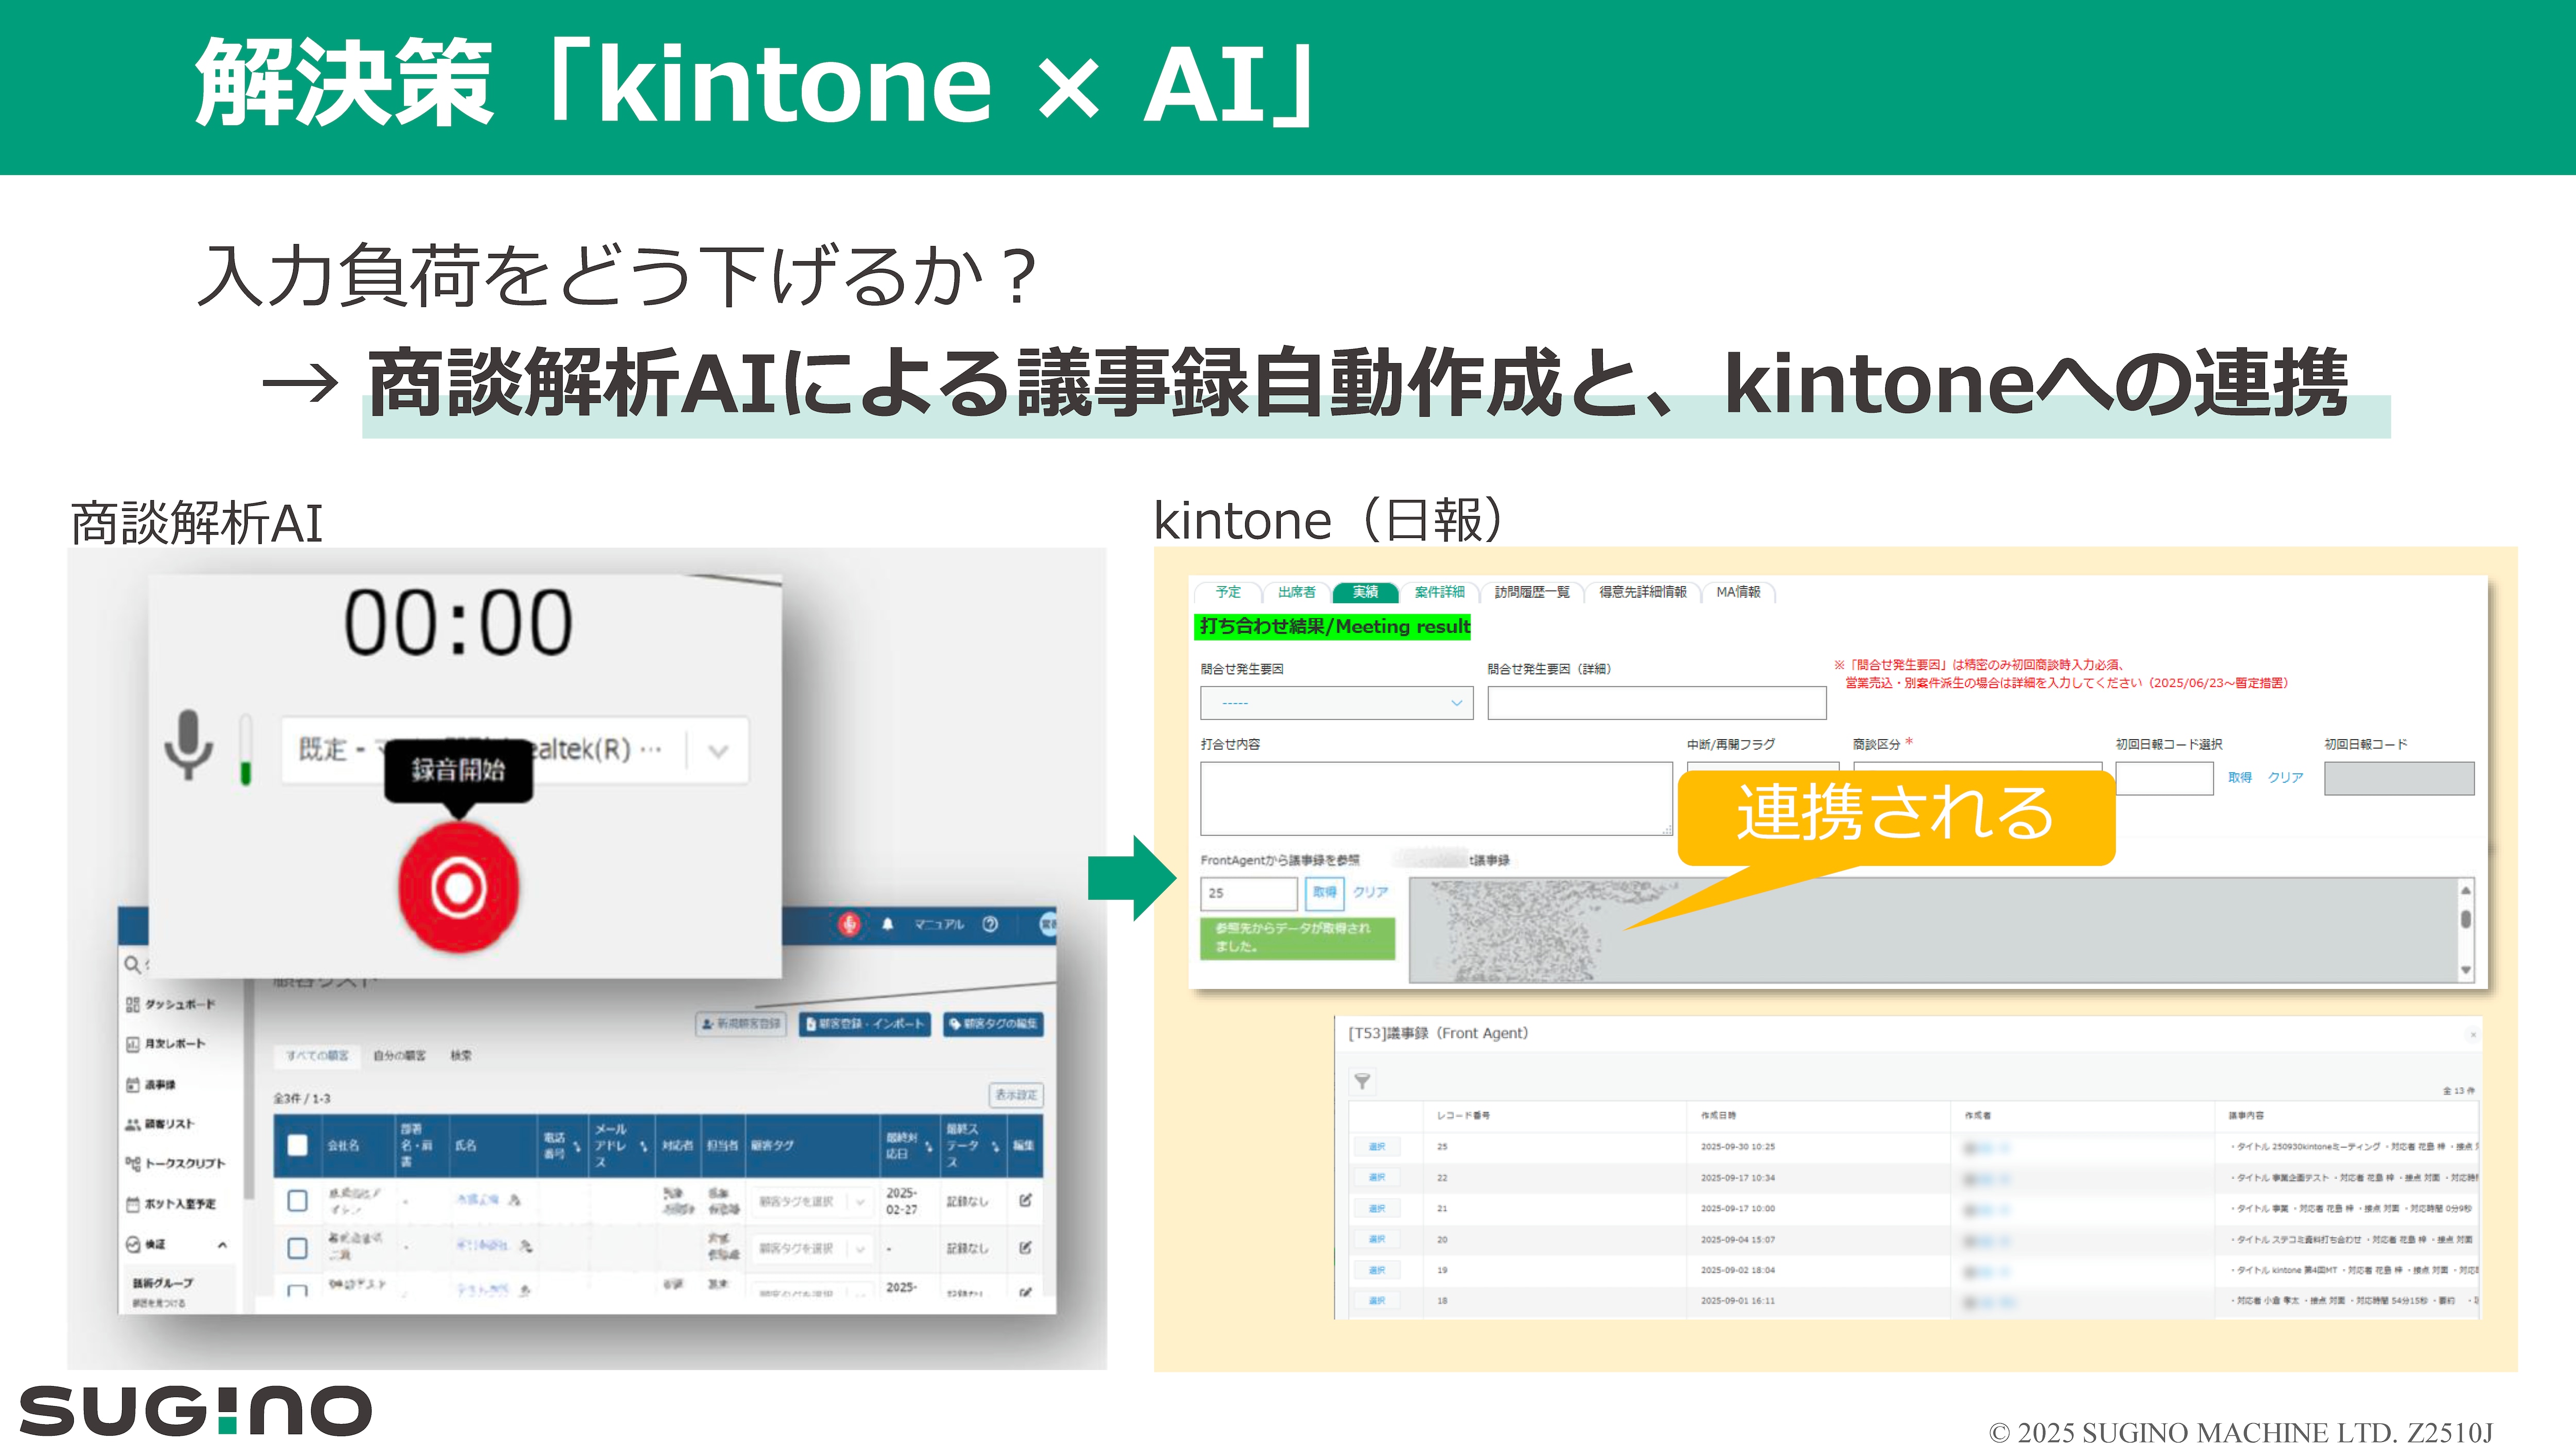Click 取得 button next to field 25
The image size is (2576, 1449).
click(x=1324, y=892)
